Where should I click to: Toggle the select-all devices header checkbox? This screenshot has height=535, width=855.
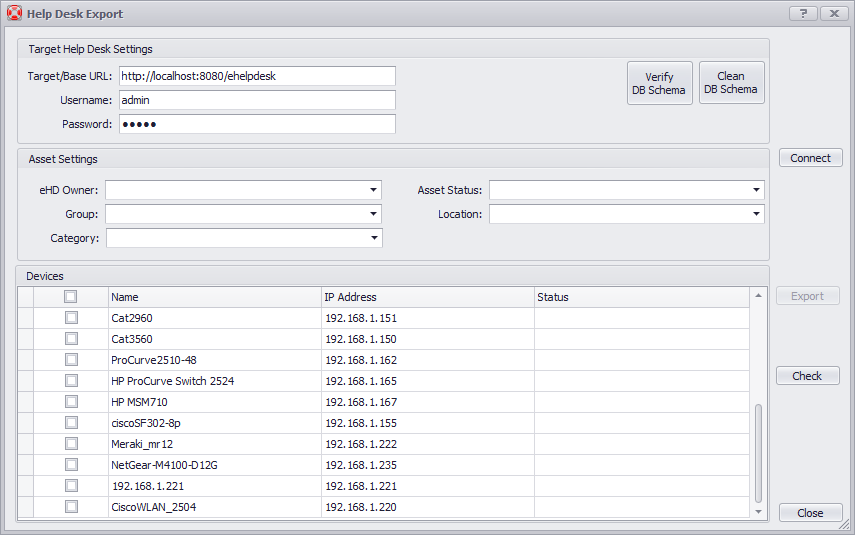point(70,297)
